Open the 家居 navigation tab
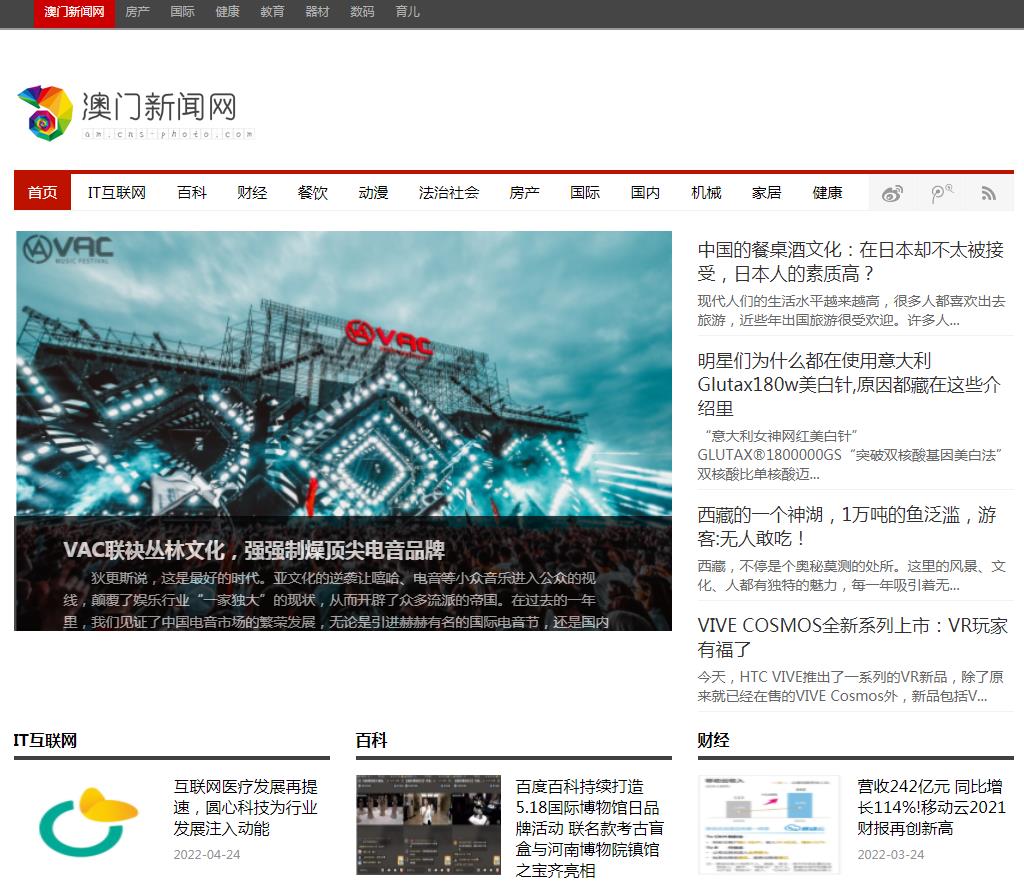This screenshot has width=1024, height=883. 767,193
